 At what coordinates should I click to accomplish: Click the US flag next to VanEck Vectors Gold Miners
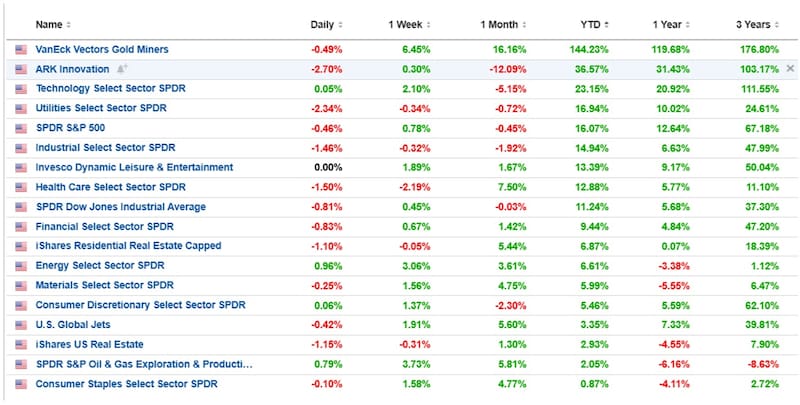click(20, 49)
